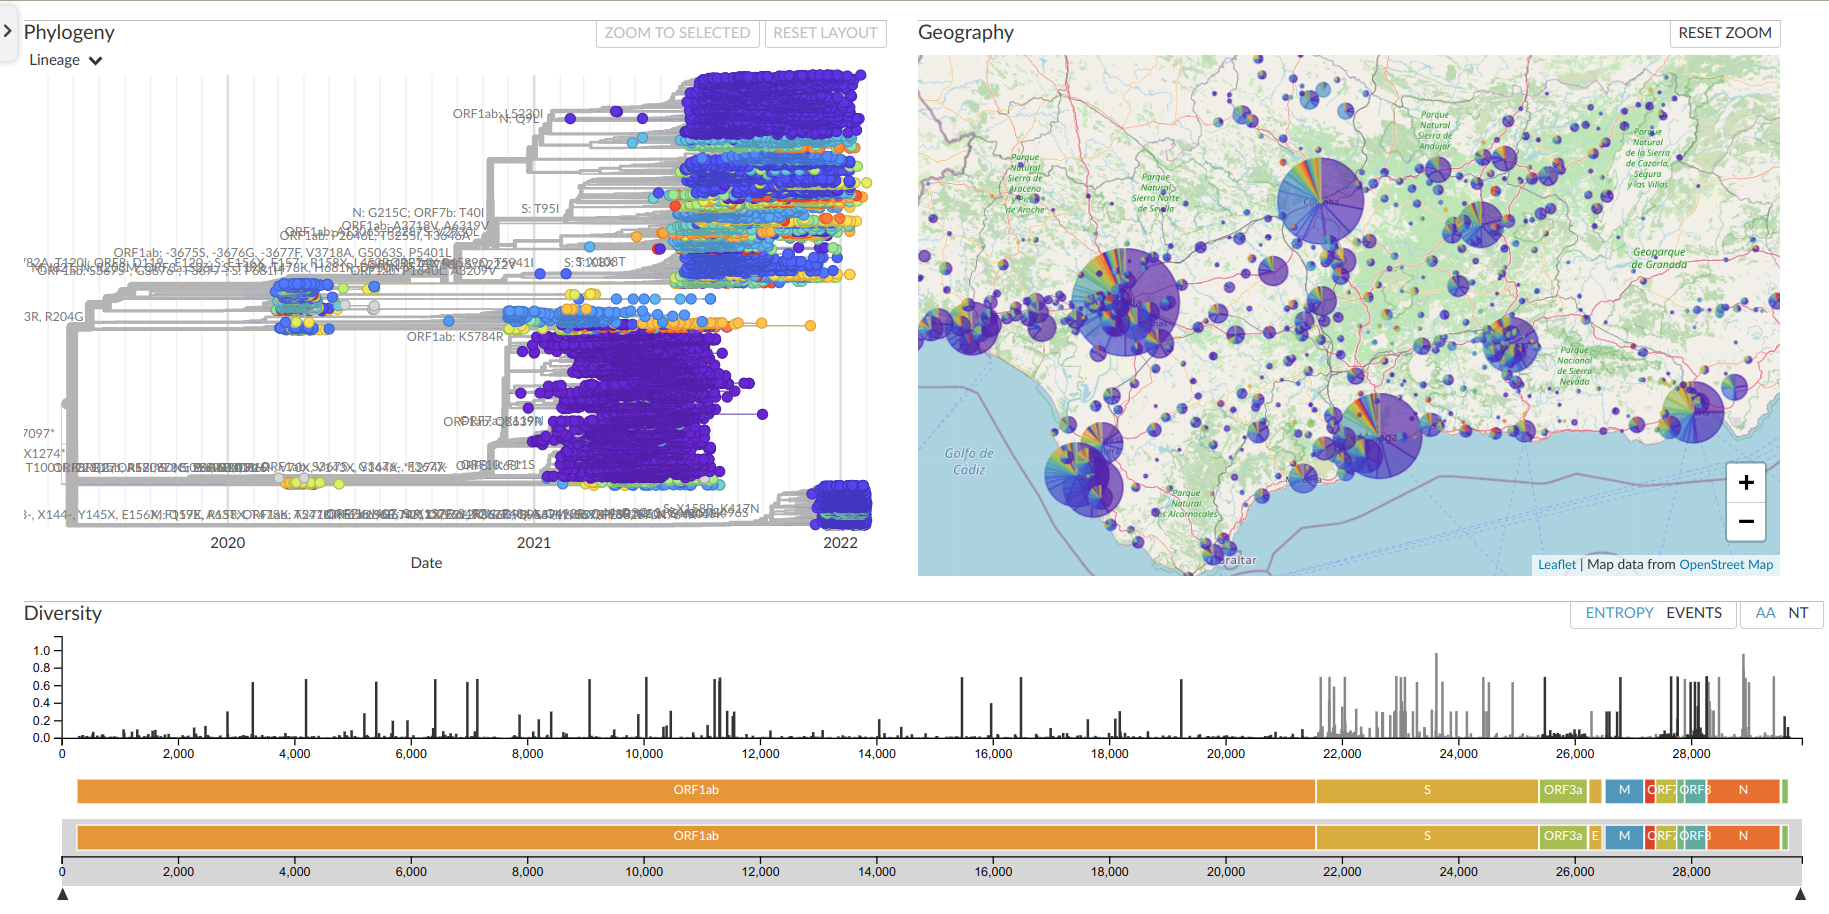Click the large Sevilla pie chart marker
Viewport: 1829px width, 914px height.
point(1125,302)
